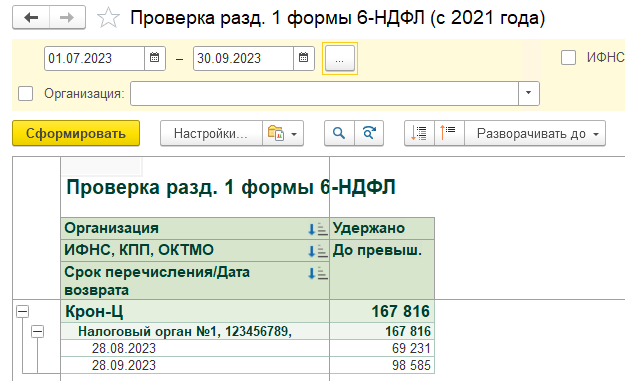Open the report variants icon menu
This screenshot has height=381, width=625.
[276, 133]
